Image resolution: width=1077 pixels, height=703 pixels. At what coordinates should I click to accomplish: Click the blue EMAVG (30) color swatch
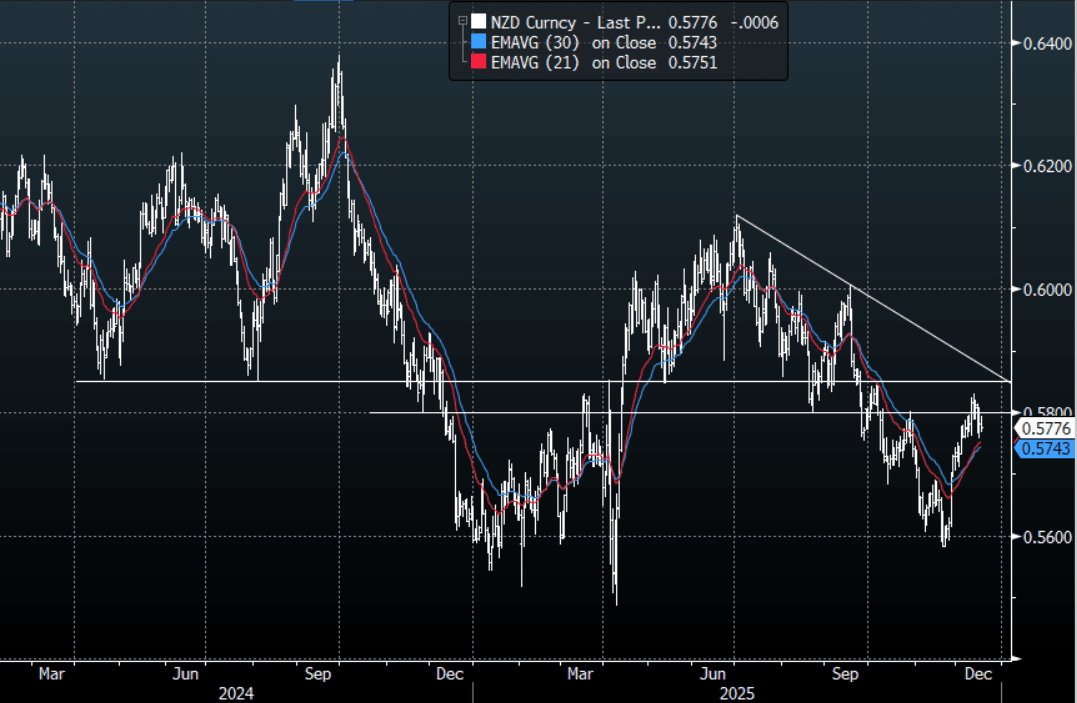tap(479, 42)
